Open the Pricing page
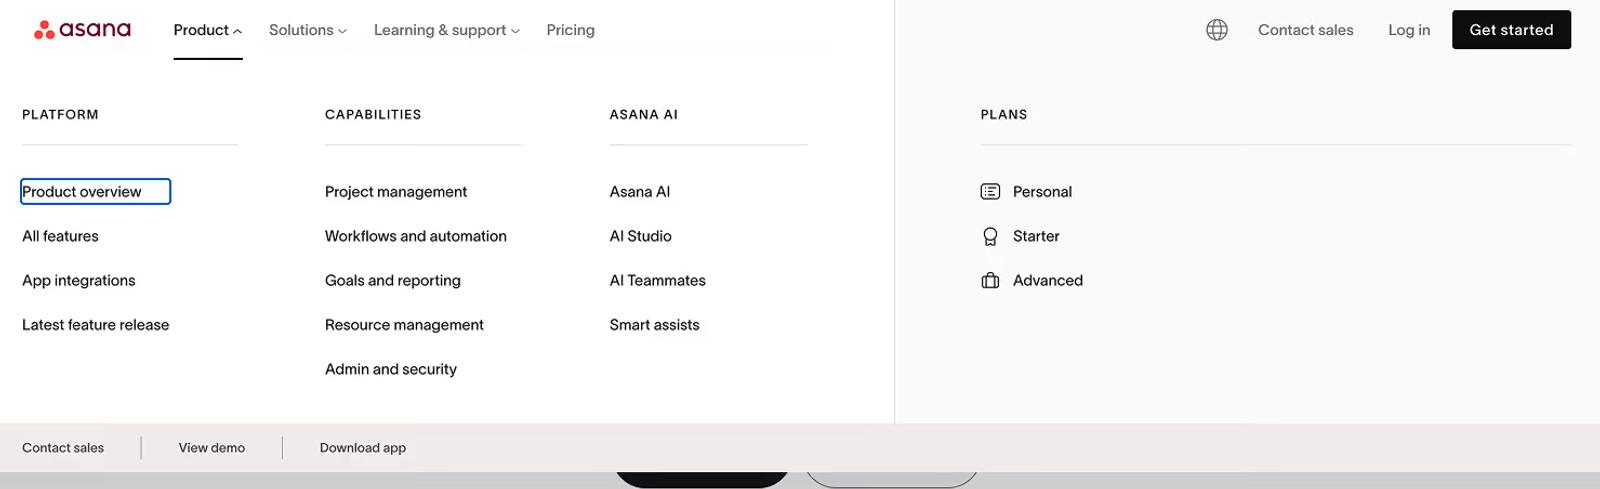This screenshot has width=1600, height=489. pos(570,30)
